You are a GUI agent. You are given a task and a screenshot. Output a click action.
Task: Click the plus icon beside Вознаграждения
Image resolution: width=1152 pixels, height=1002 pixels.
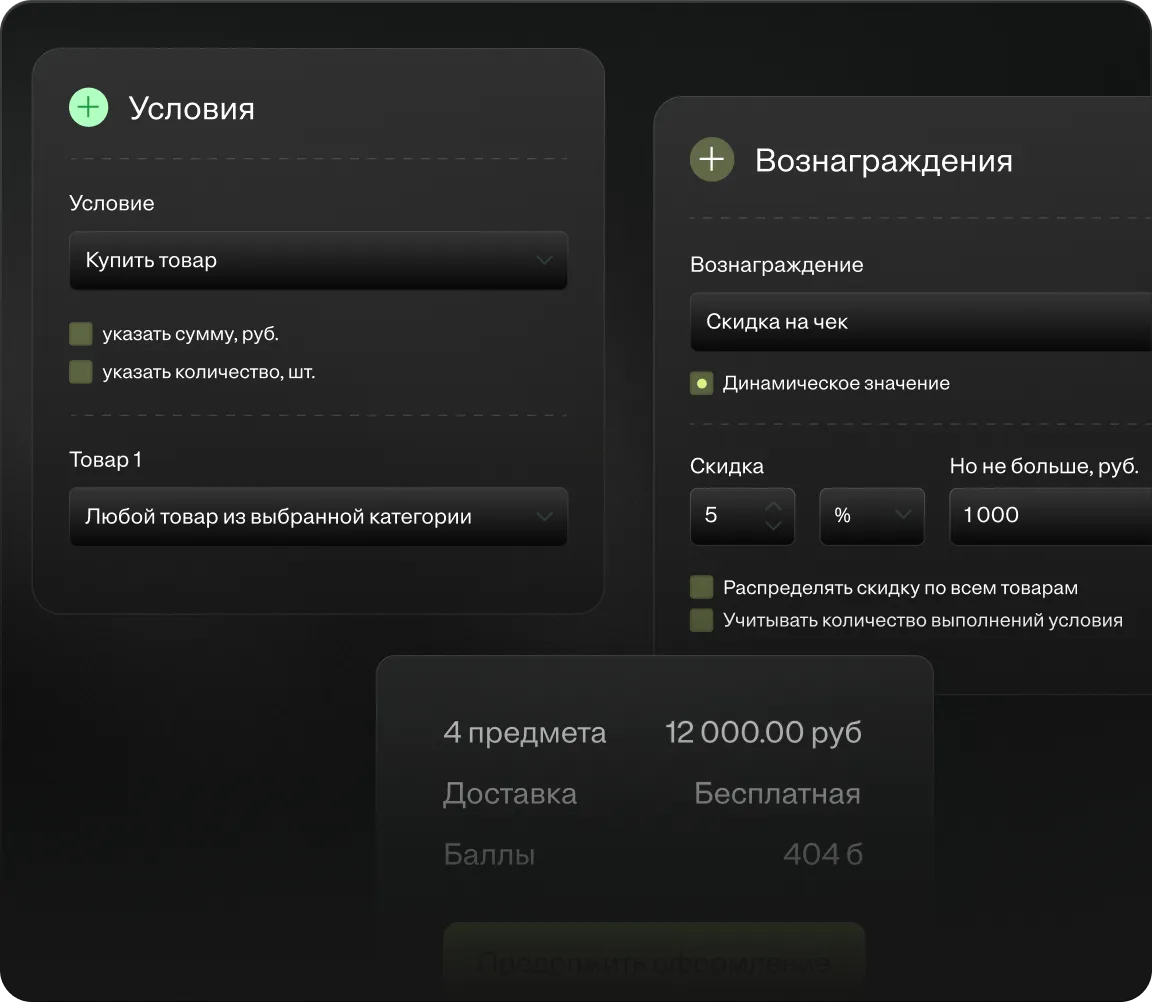tap(711, 160)
